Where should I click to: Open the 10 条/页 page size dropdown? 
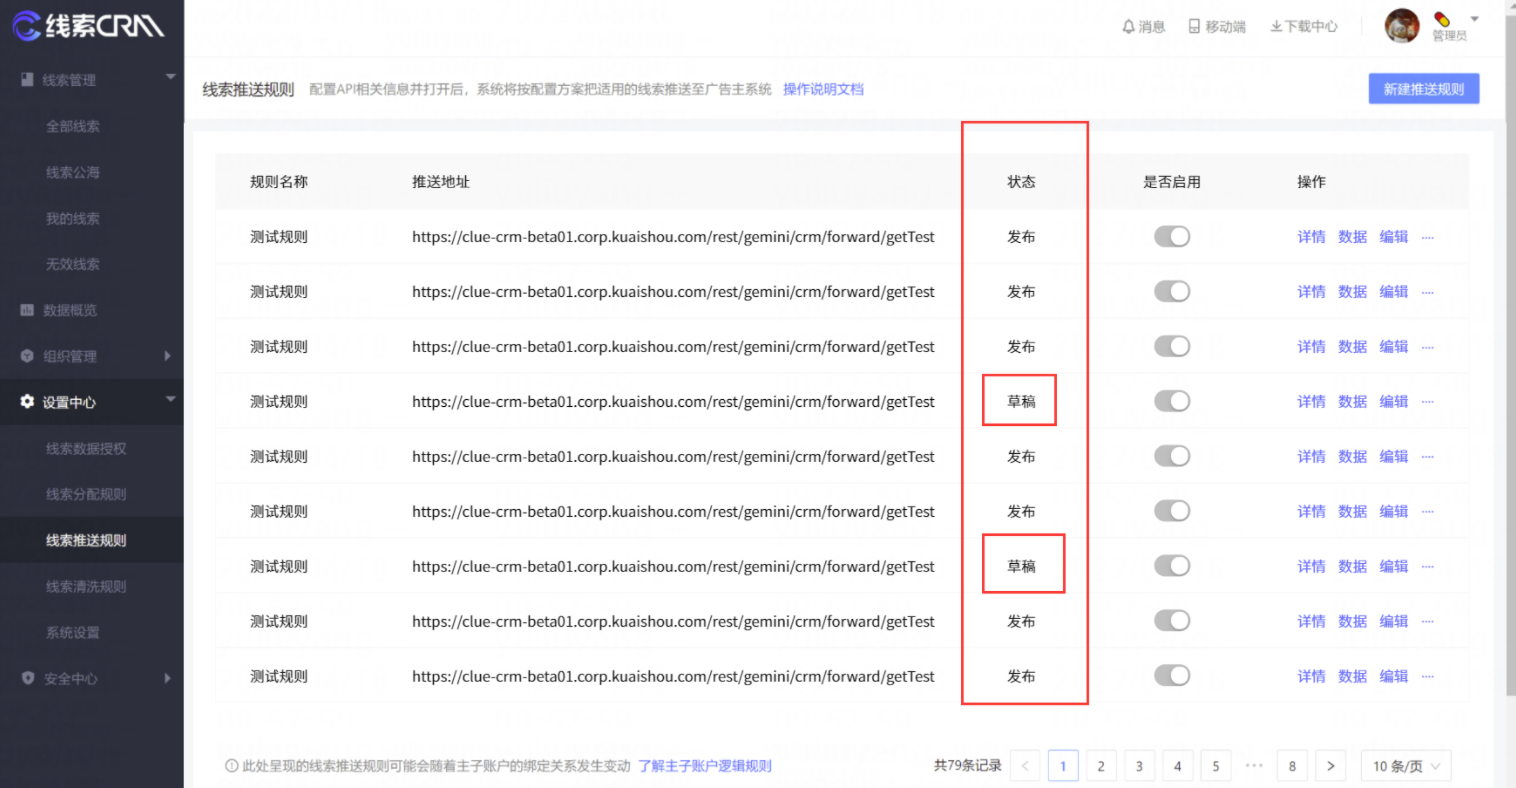1405,765
